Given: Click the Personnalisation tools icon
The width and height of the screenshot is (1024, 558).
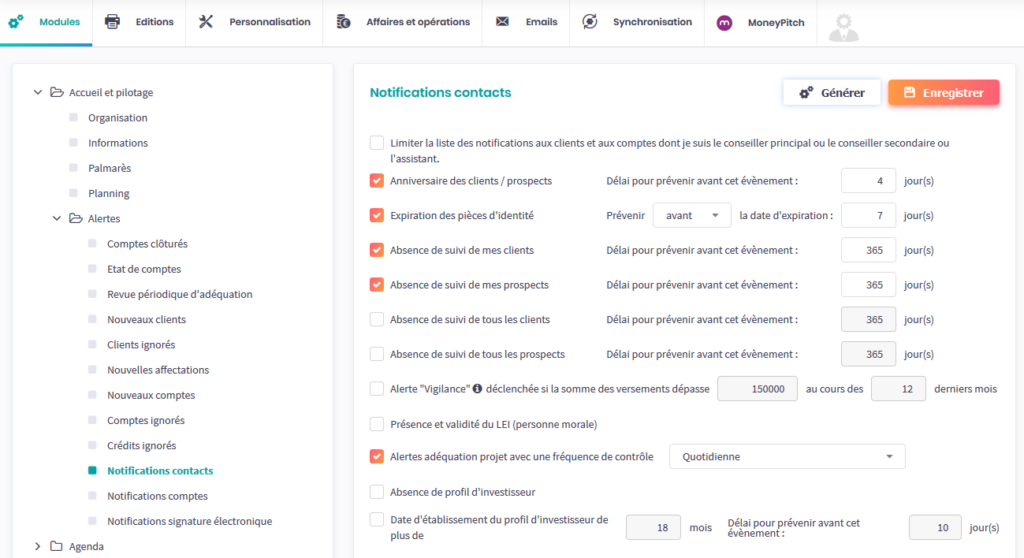Looking at the screenshot, I should [x=206, y=22].
